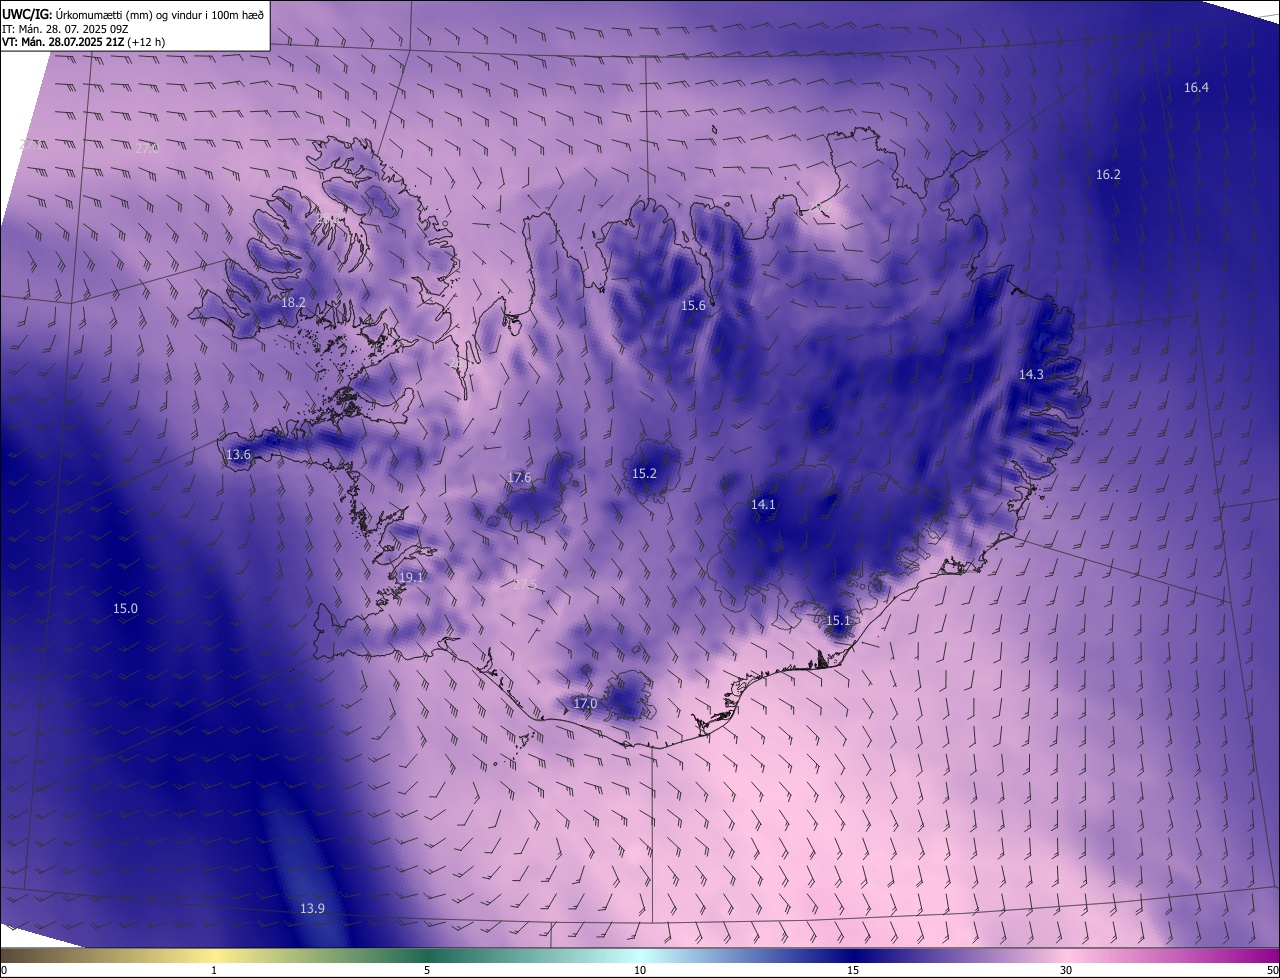Click the 14.1 value label
This screenshot has height=978, width=1280.
763,505
